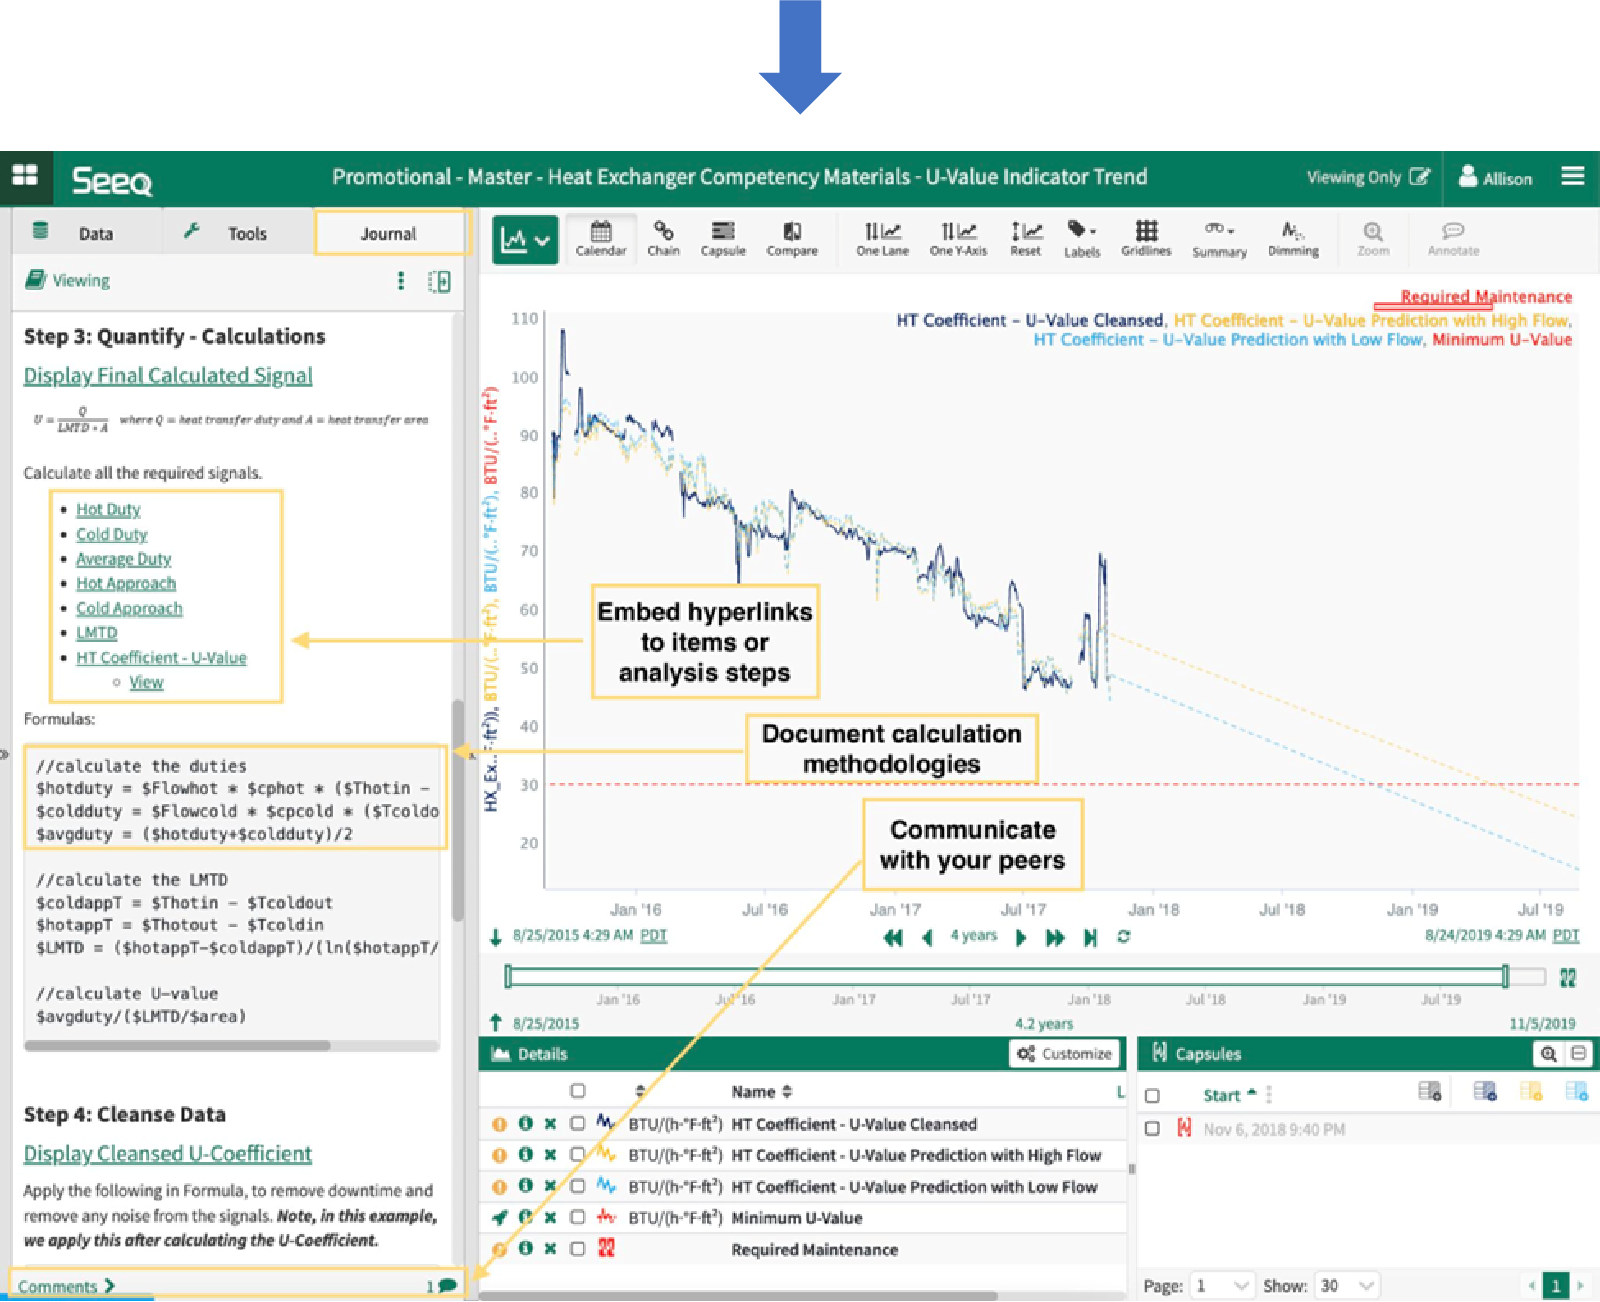Check the Required Maintenance row
This screenshot has height=1302, width=1600.
(578, 1248)
